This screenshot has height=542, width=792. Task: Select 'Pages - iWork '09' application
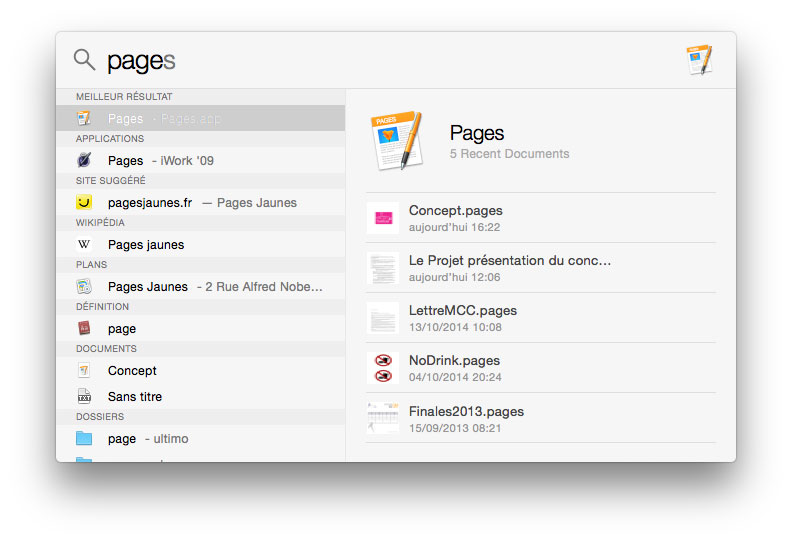coord(201,160)
